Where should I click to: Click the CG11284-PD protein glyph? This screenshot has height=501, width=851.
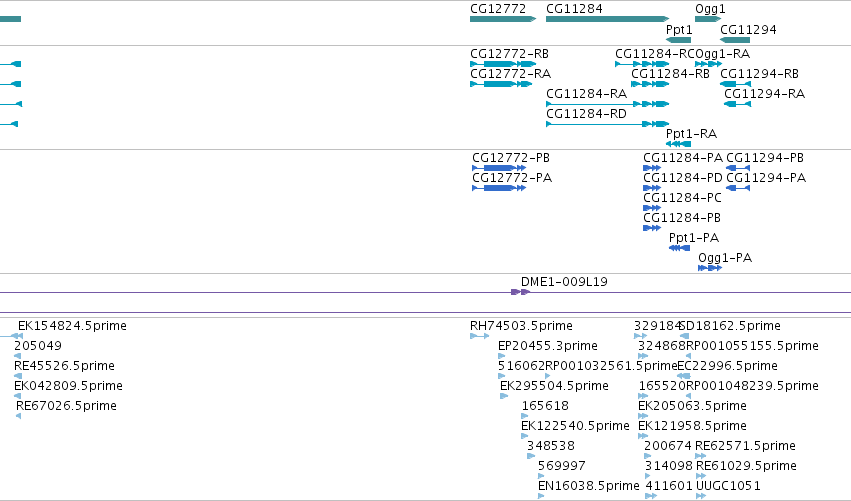(652, 188)
